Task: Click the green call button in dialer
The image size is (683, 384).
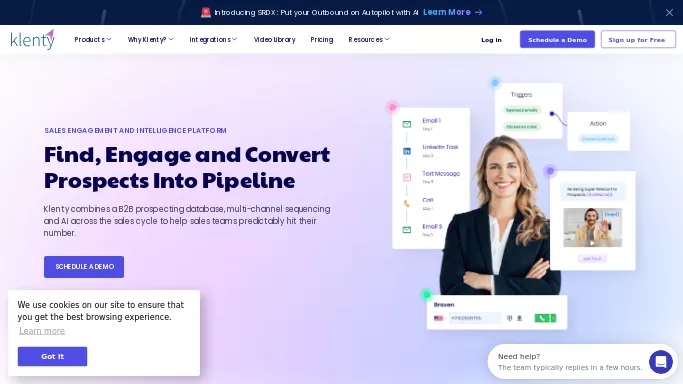Action: (x=541, y=318)
